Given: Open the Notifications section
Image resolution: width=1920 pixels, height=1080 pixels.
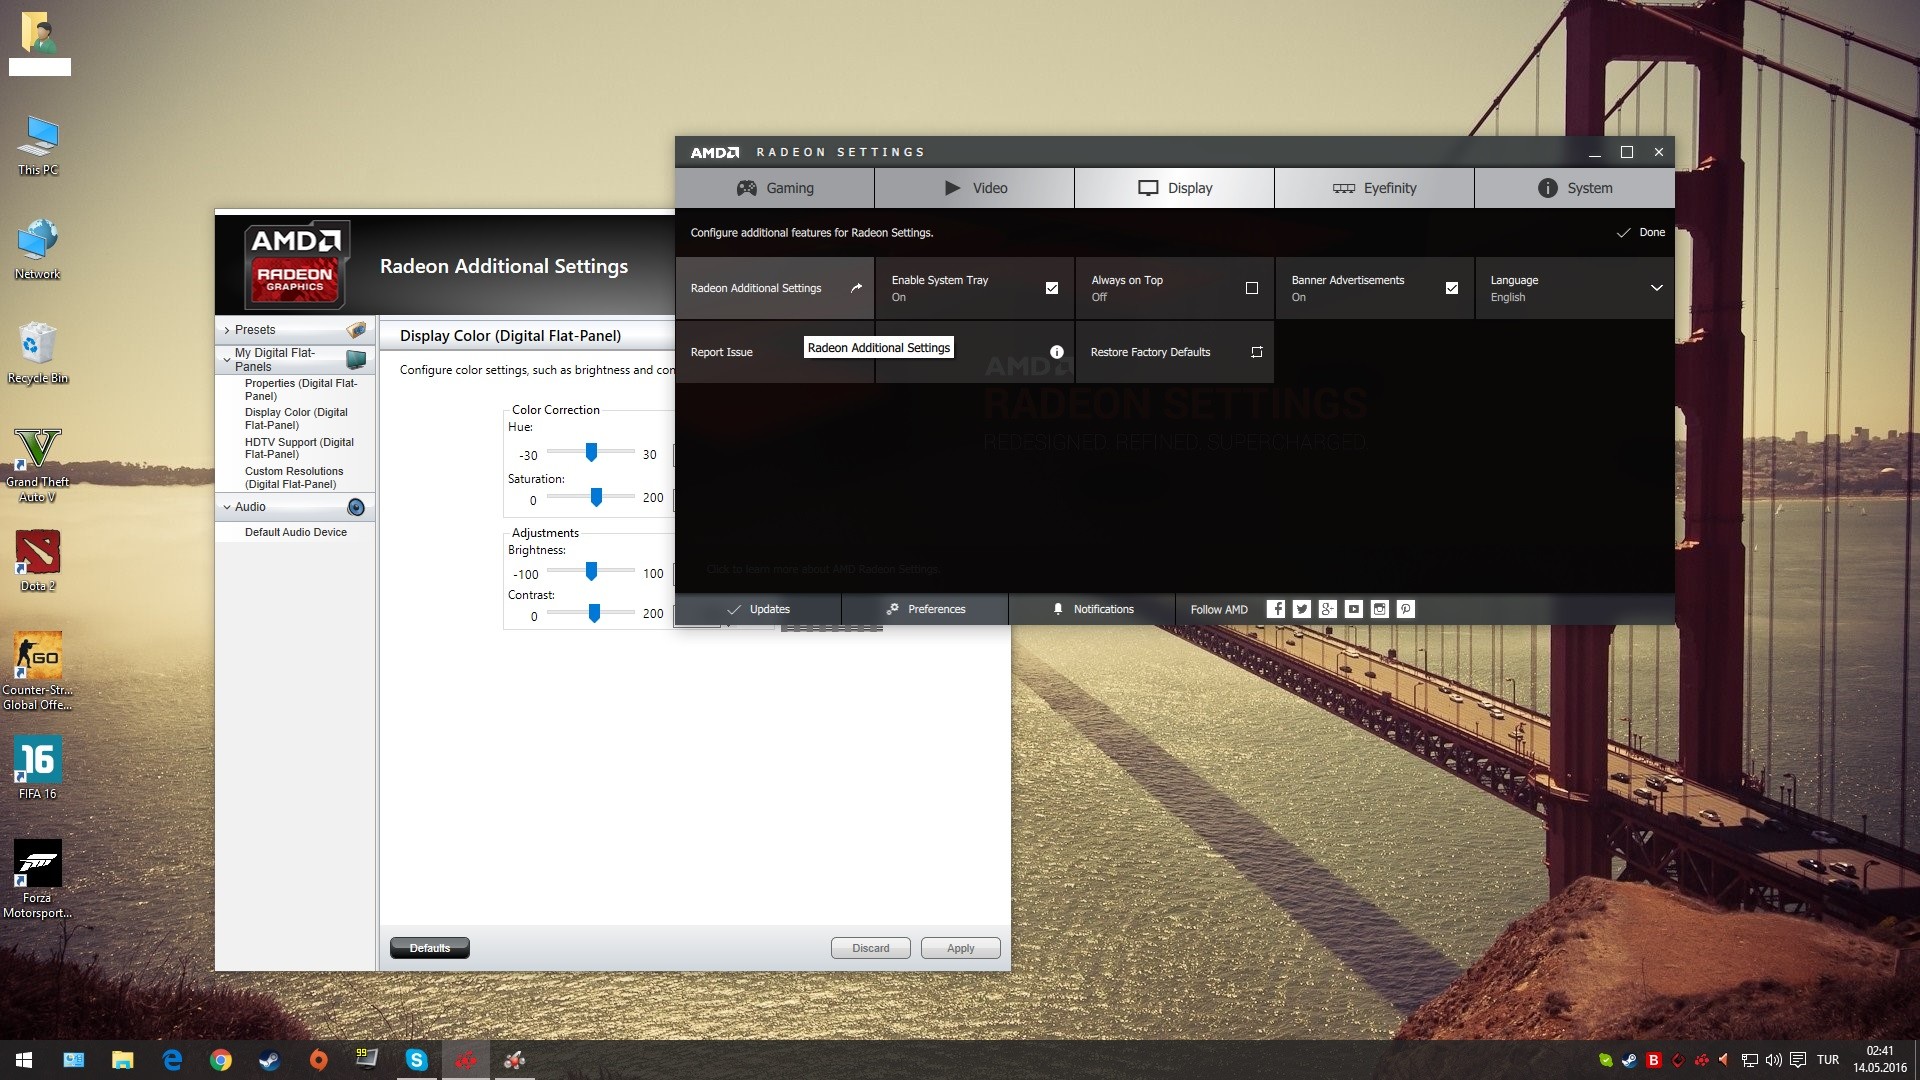Looking at the screenshot, I should point(1092,609).
